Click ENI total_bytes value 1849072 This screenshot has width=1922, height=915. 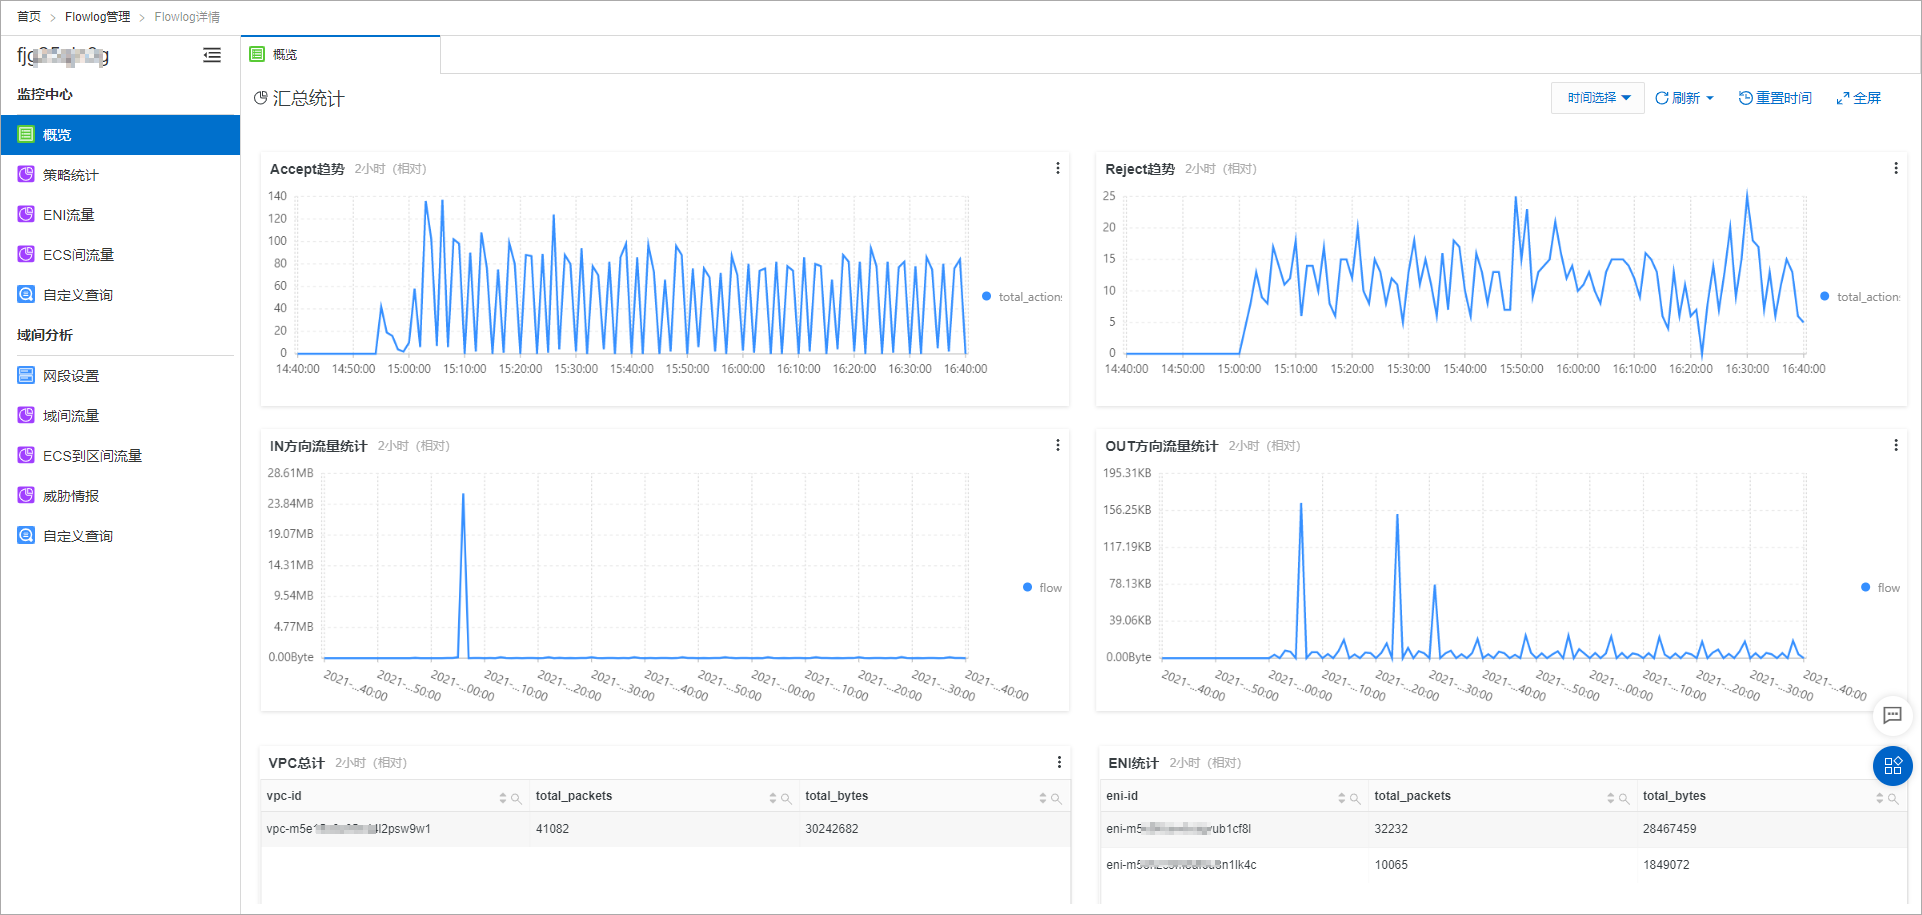pyautogui.click(x=1666, y=865)
